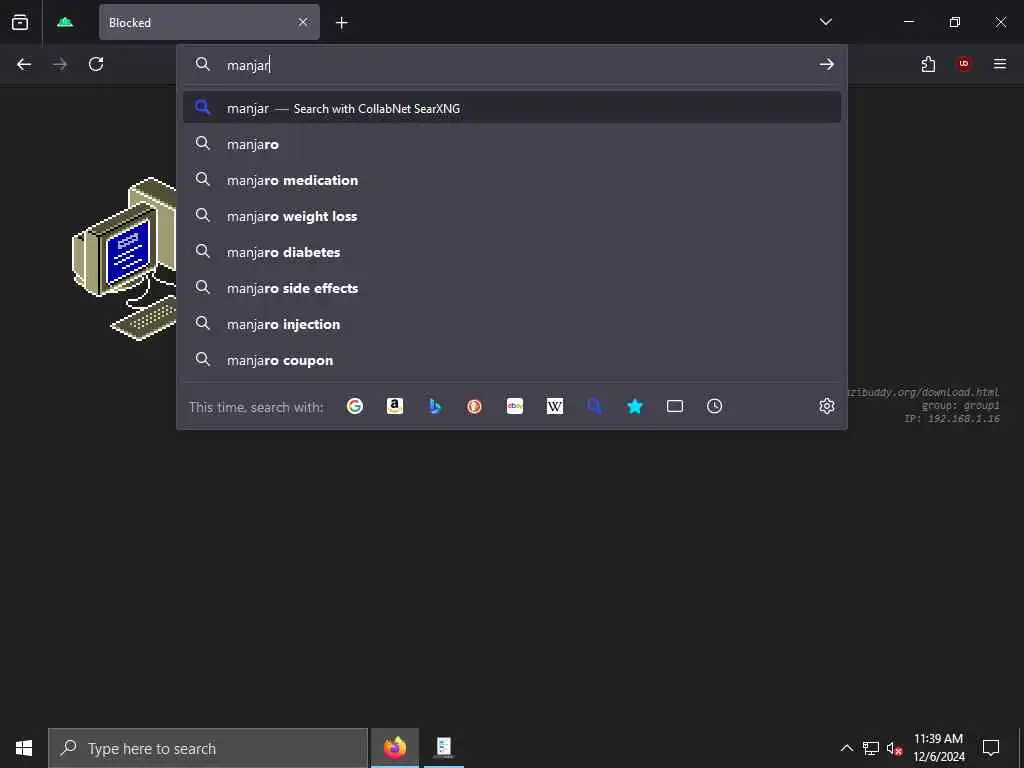Close the Blocked tab
Image resolution: width=1024 pixels, height=768 pixels.
click(x=303, y=22)
